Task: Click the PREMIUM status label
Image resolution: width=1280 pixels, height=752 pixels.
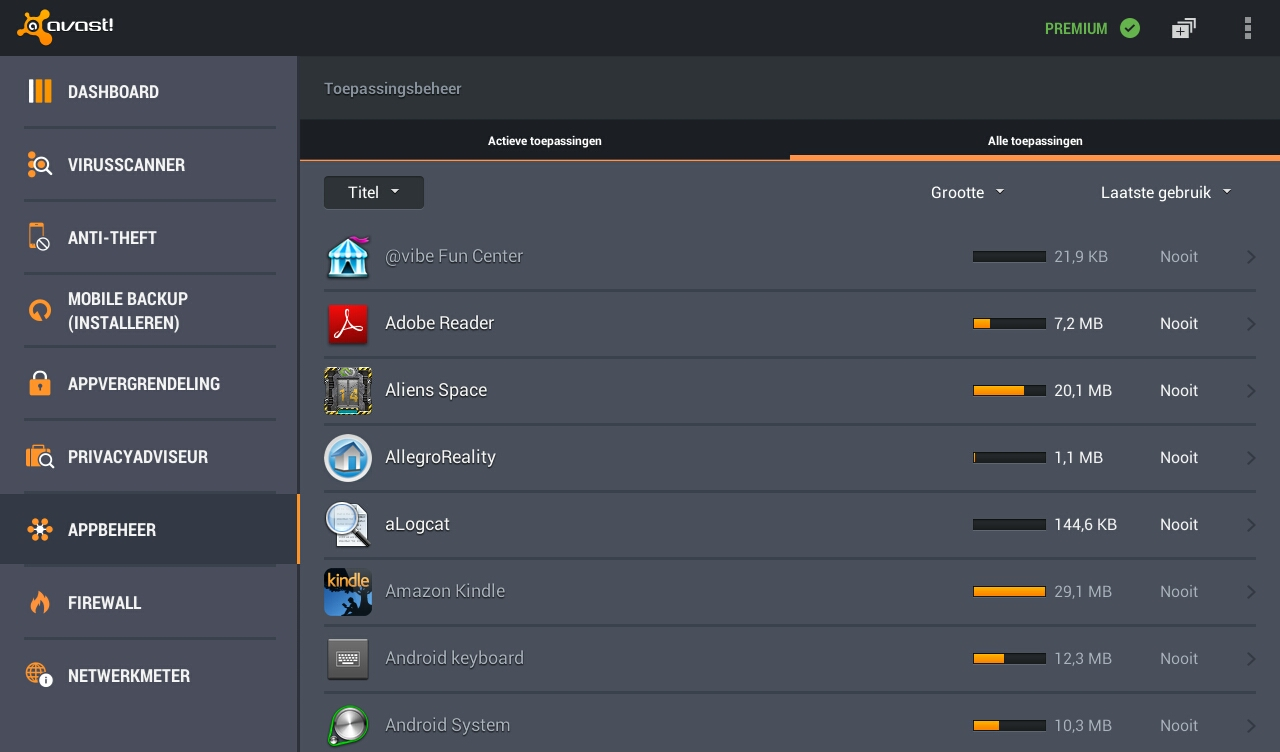Action: click(1076, 29)
